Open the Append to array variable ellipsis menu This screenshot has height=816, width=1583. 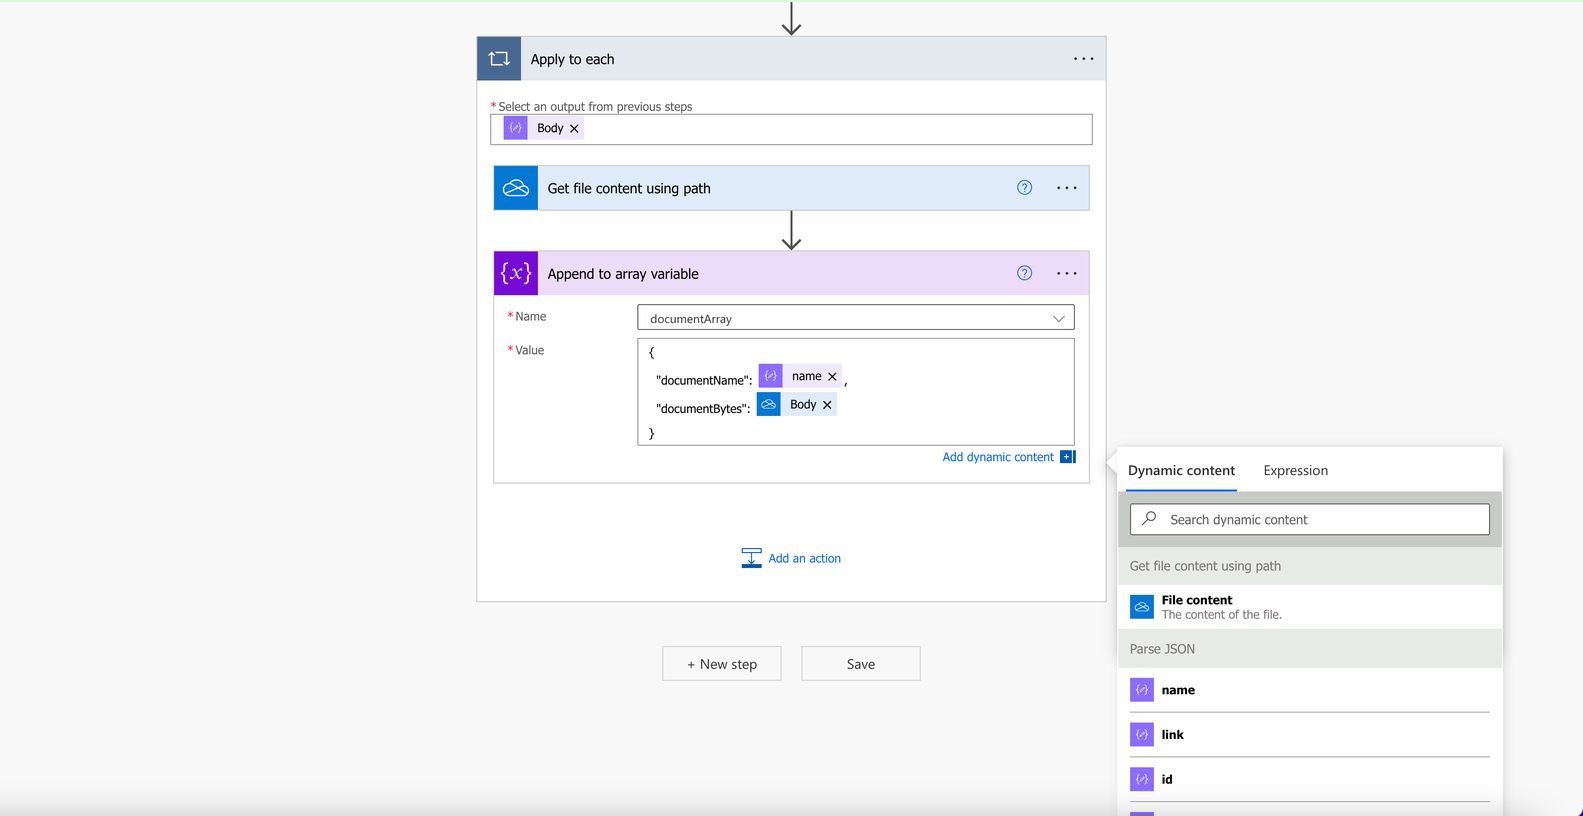coord(1067,273)
